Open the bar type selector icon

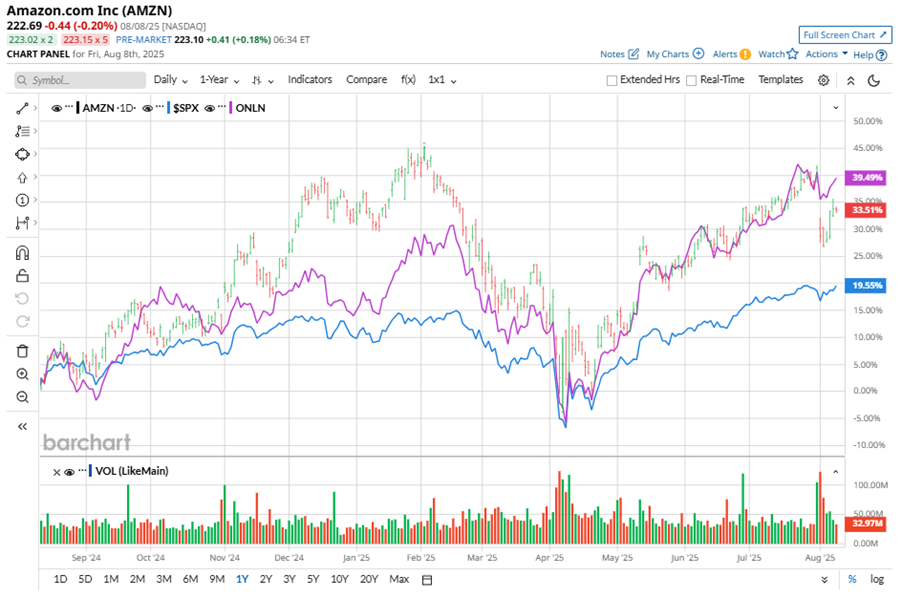coord(262,80)
